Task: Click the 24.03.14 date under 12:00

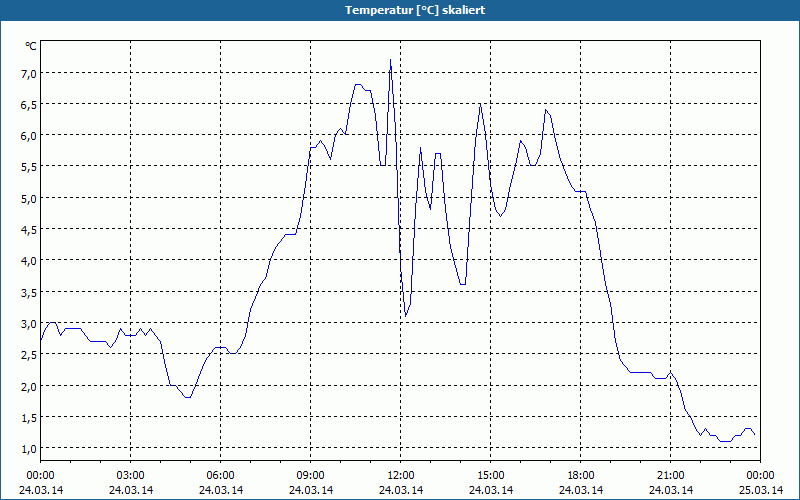Action: (401, 490)
